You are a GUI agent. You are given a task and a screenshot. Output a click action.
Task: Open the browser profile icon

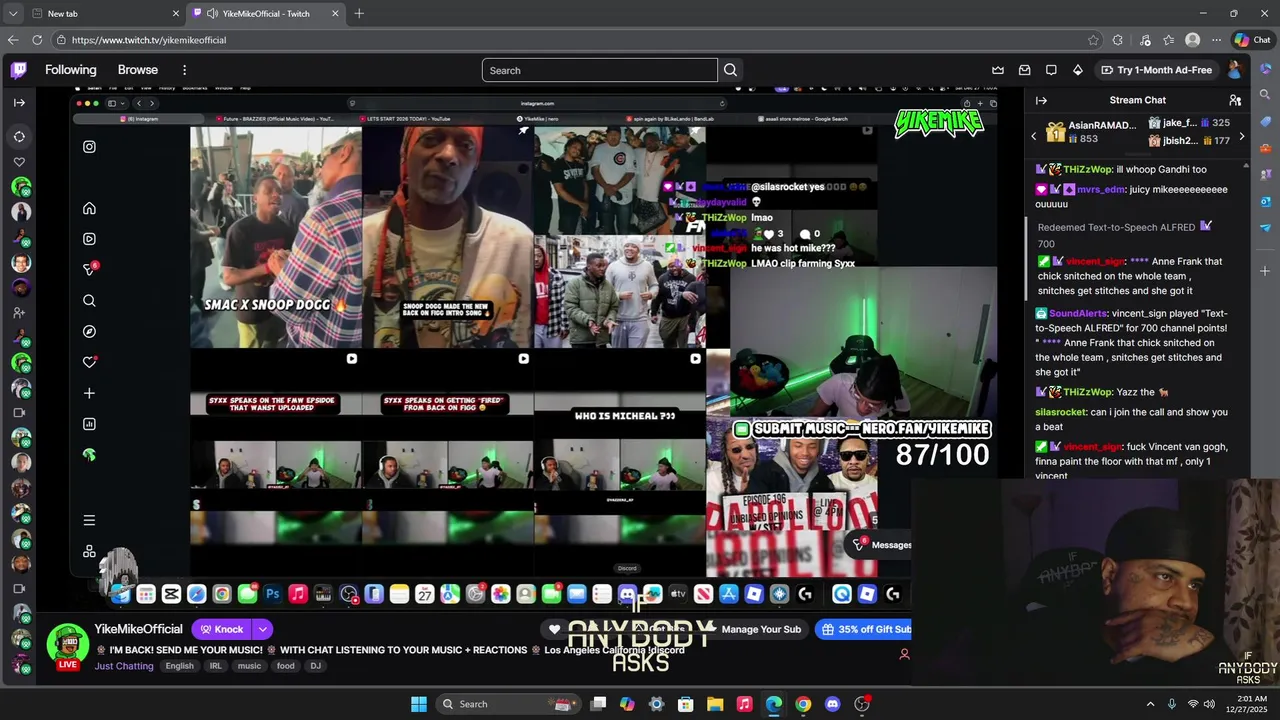(1192, 40)
